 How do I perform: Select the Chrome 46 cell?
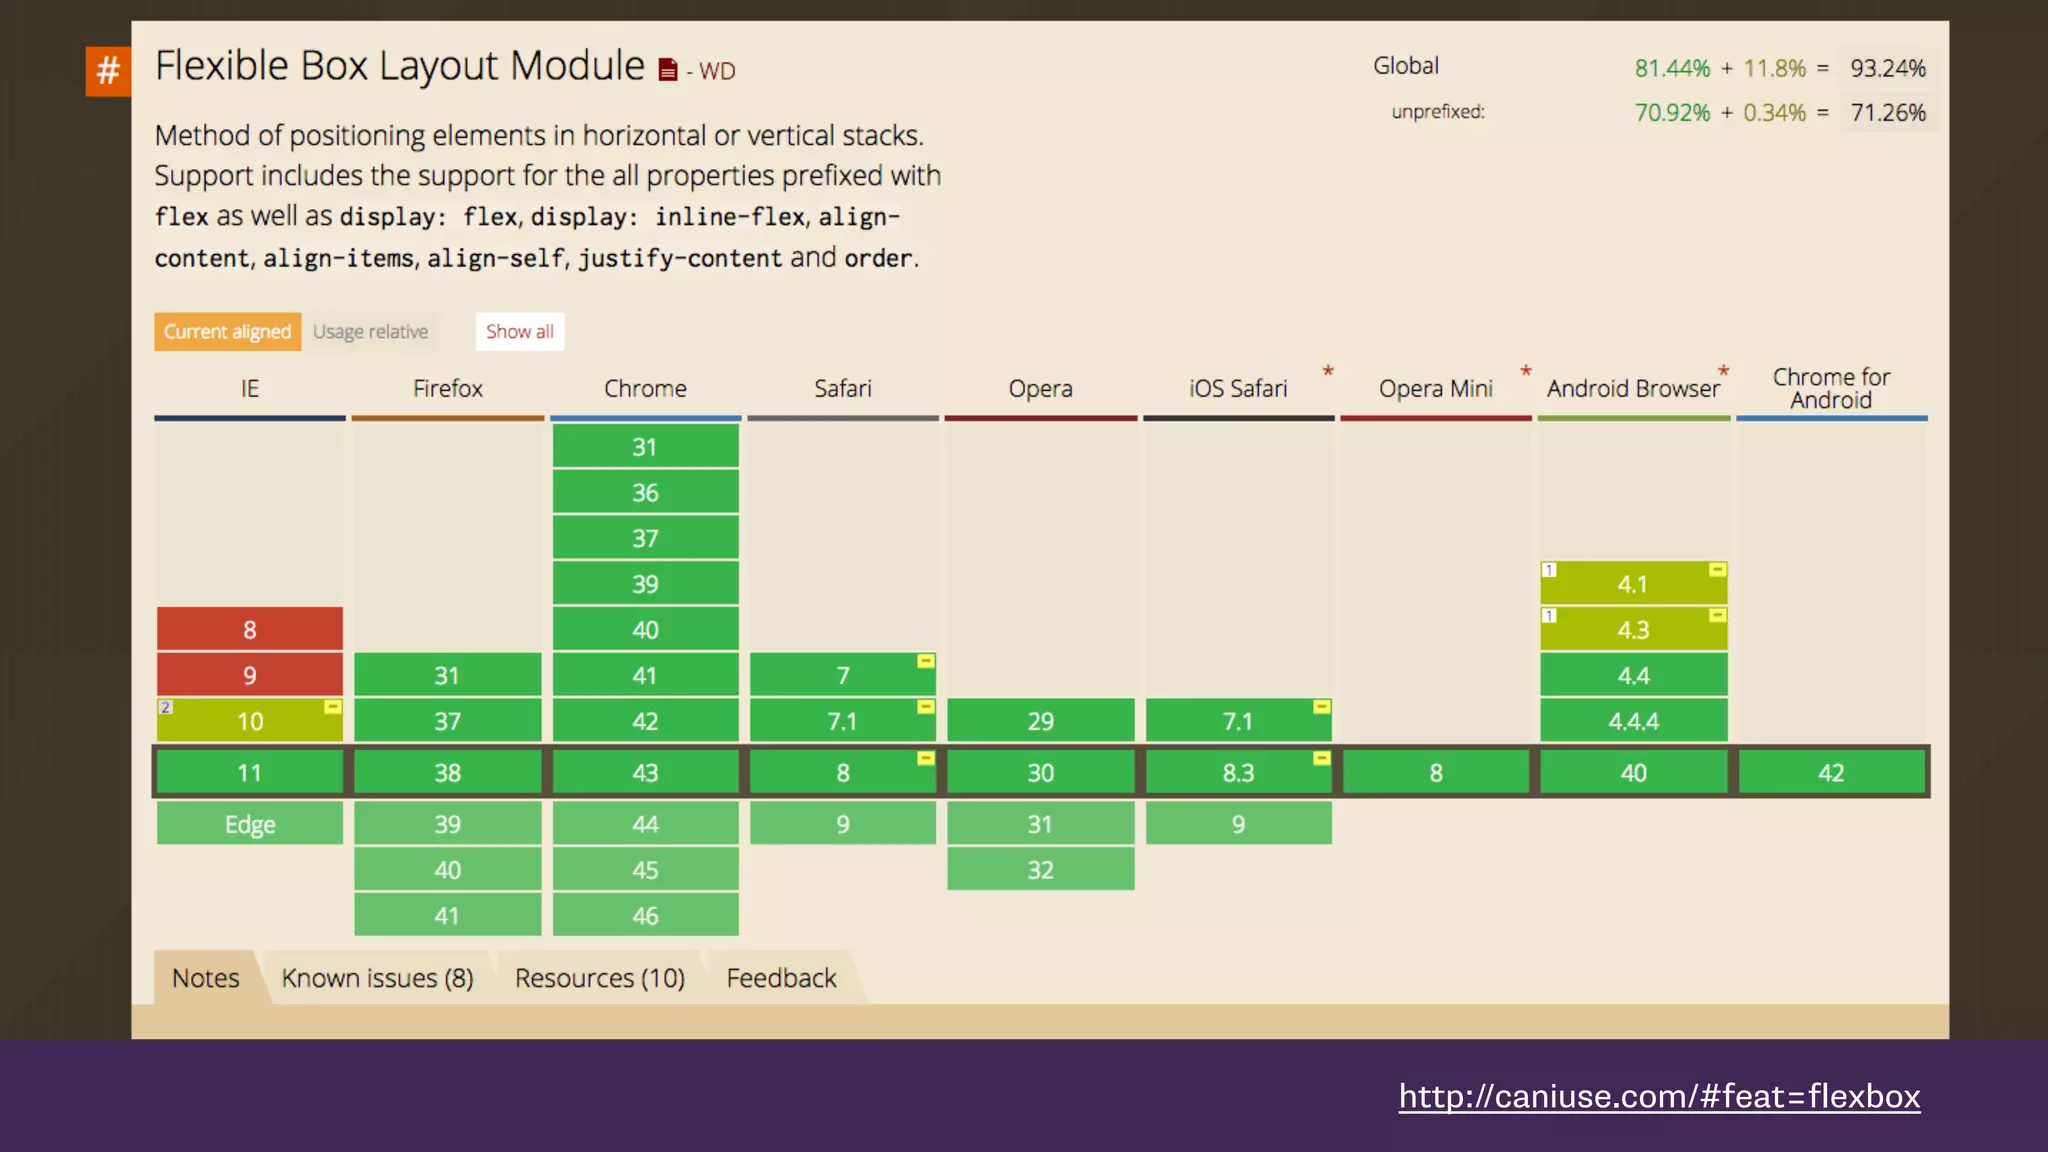646,915
